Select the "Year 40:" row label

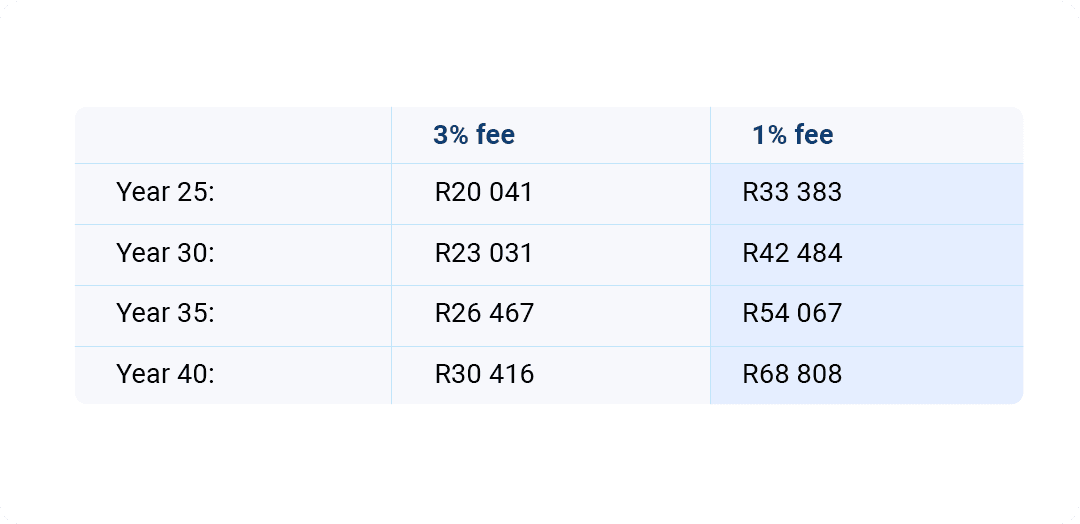pyautogui.click(x=166, y=374)
